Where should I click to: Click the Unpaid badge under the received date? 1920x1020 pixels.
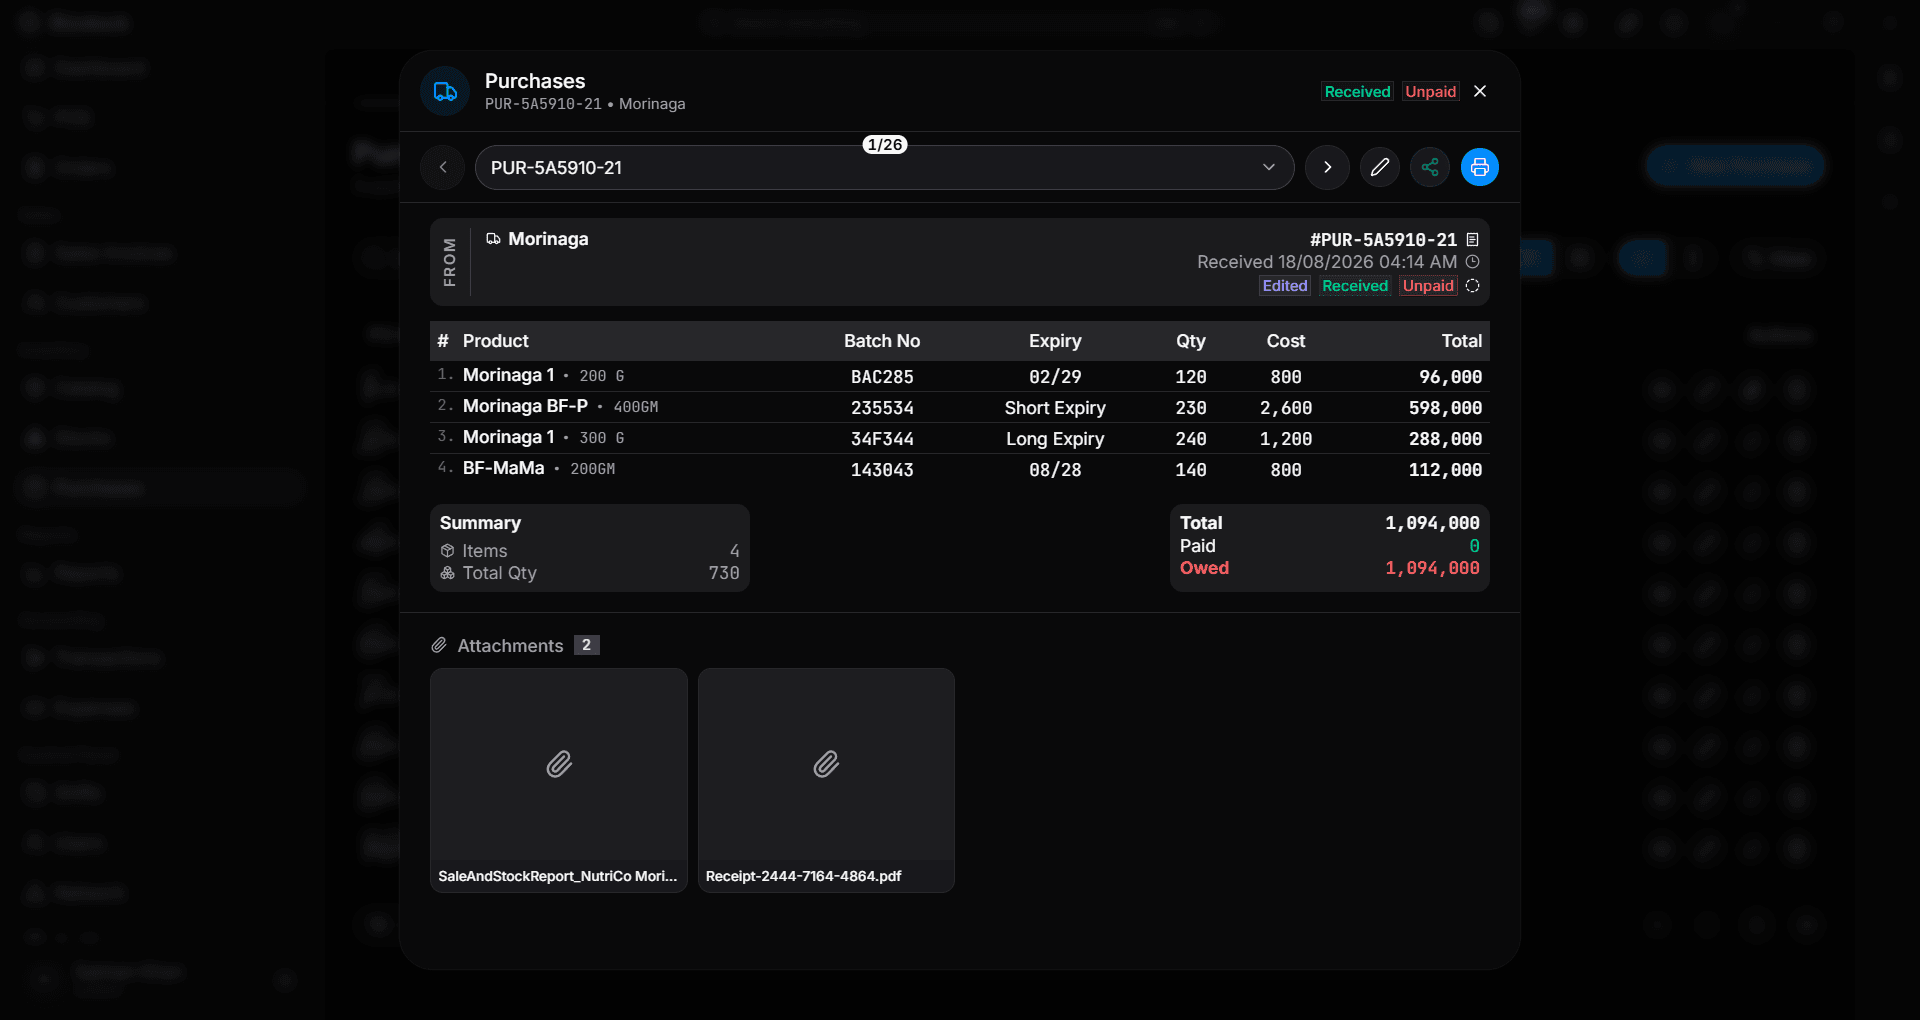(1428, 286)
